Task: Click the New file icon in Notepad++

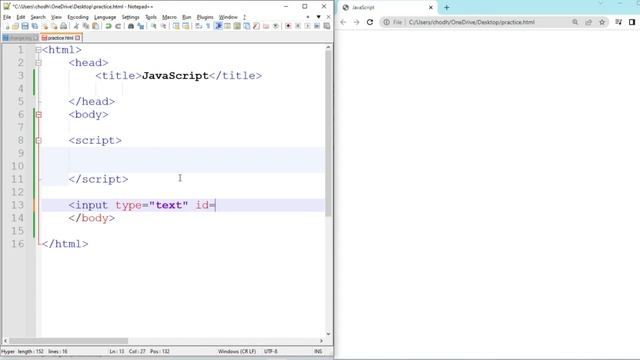Action: click(x=7, y=26)
